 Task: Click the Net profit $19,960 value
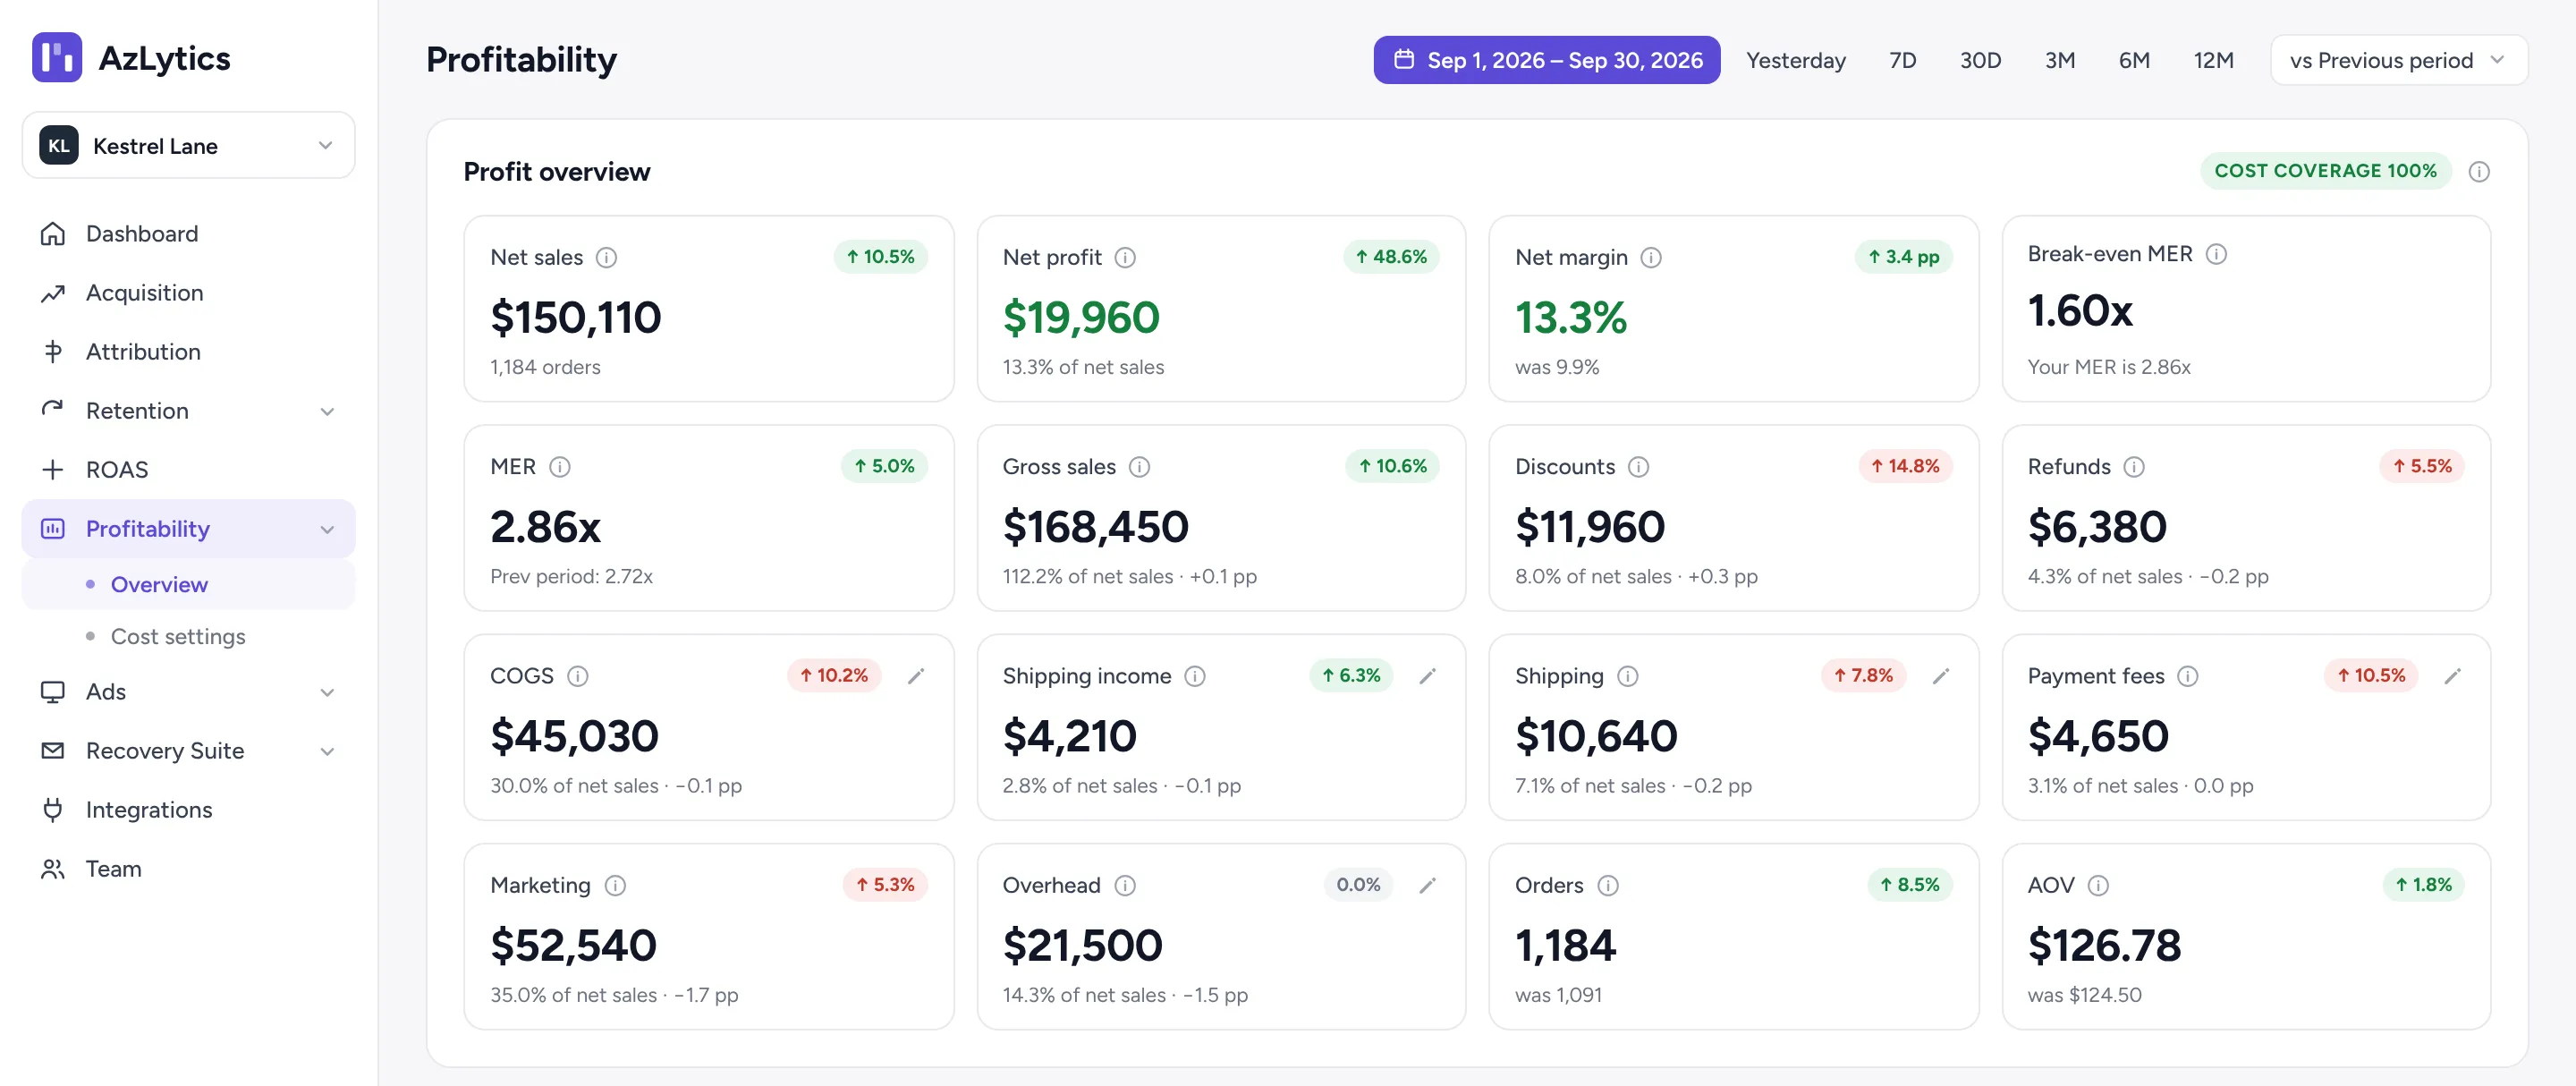(x=1080, y=318)
